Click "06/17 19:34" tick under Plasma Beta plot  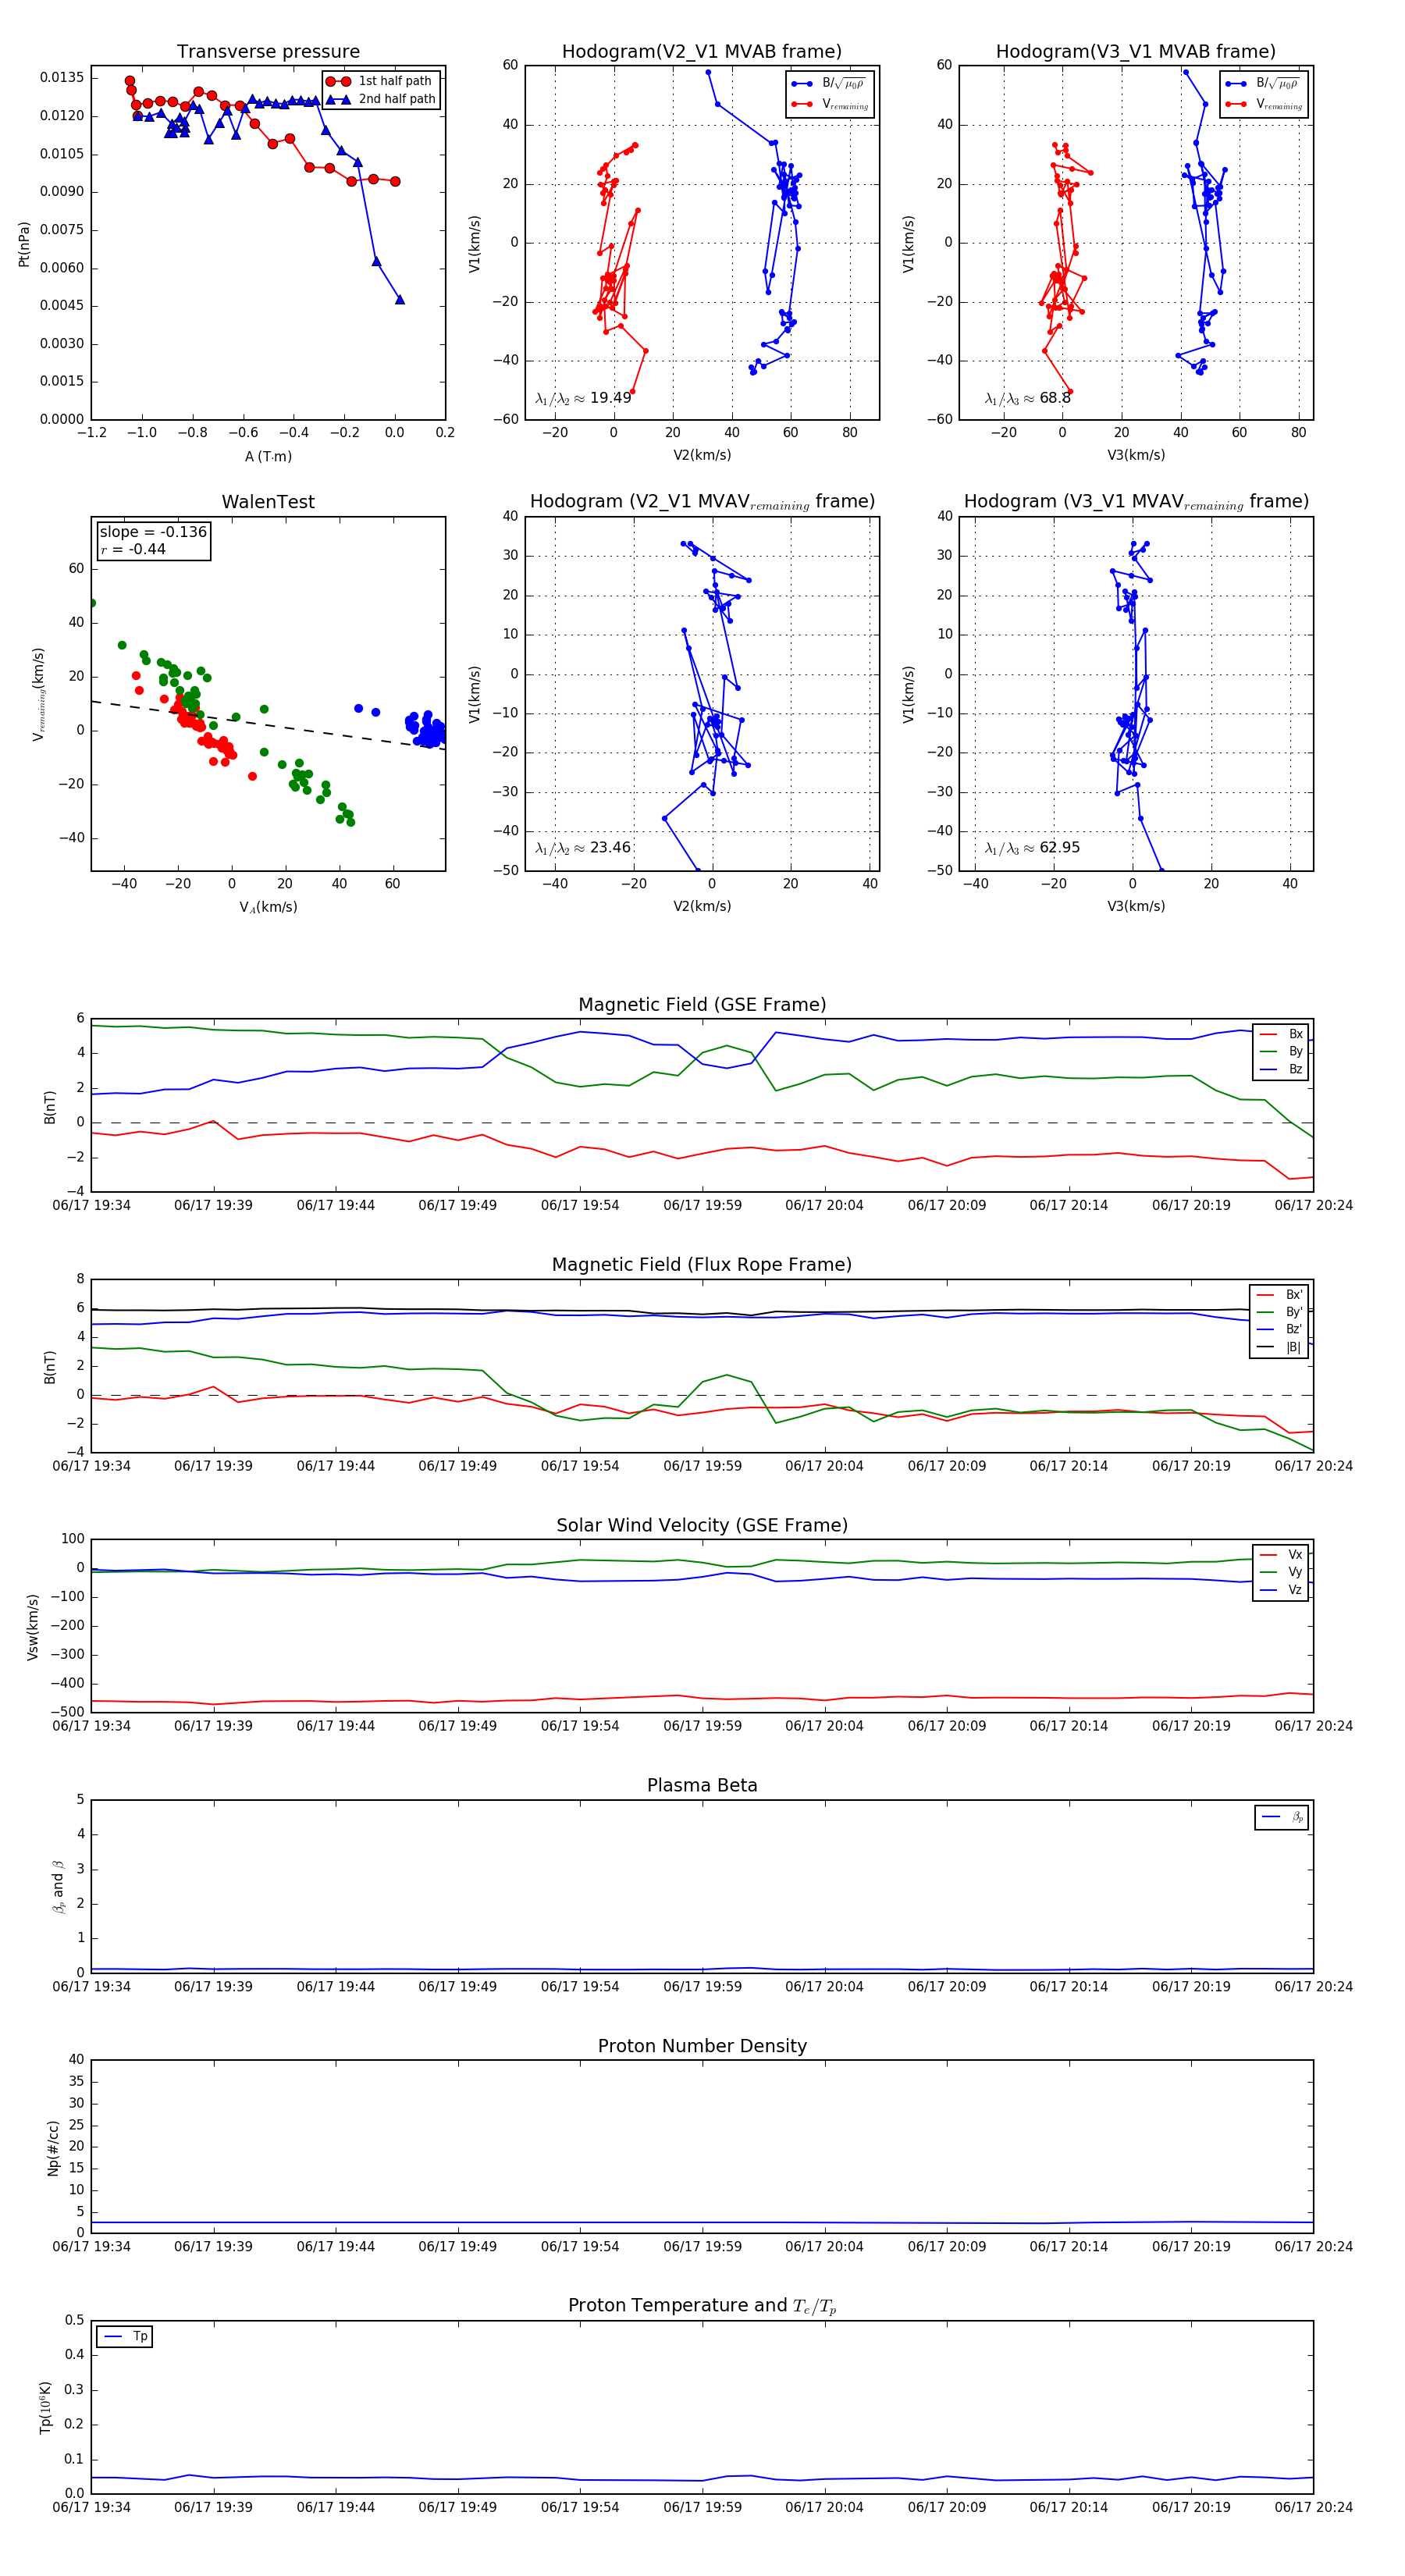91,1987
